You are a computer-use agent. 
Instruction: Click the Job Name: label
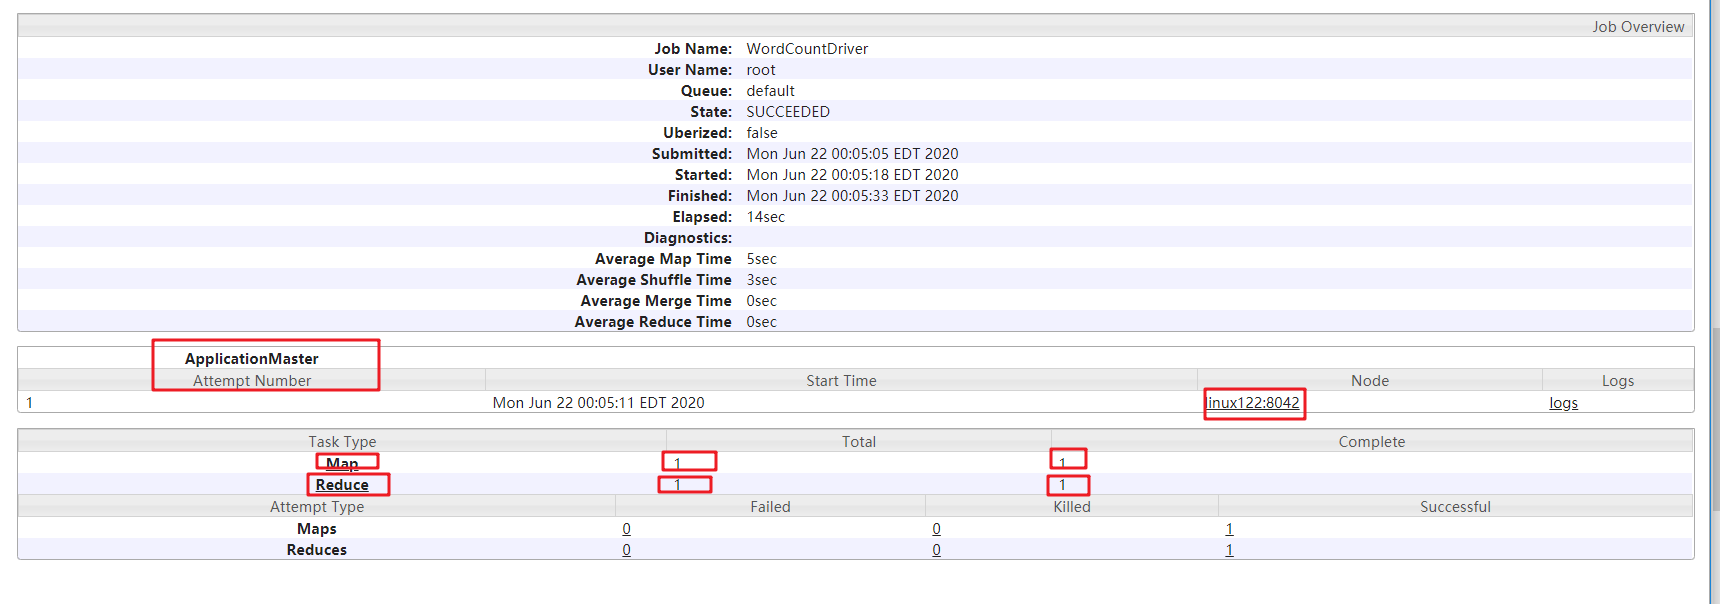(693, 48)
